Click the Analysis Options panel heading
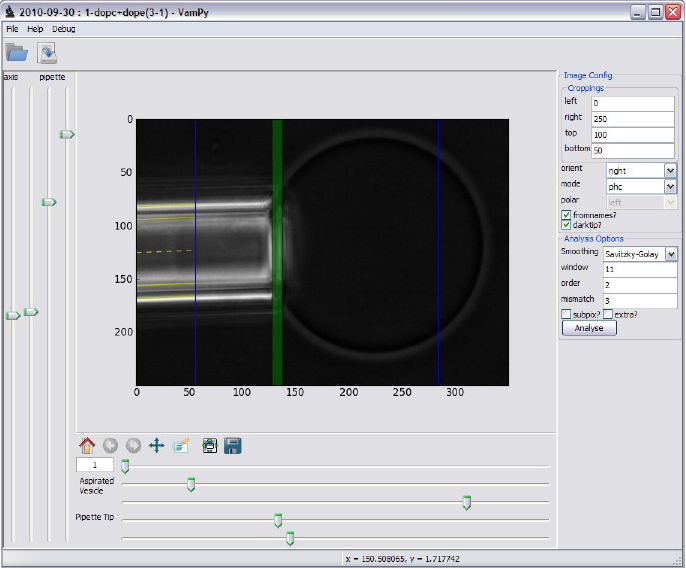 pos(593,238)
